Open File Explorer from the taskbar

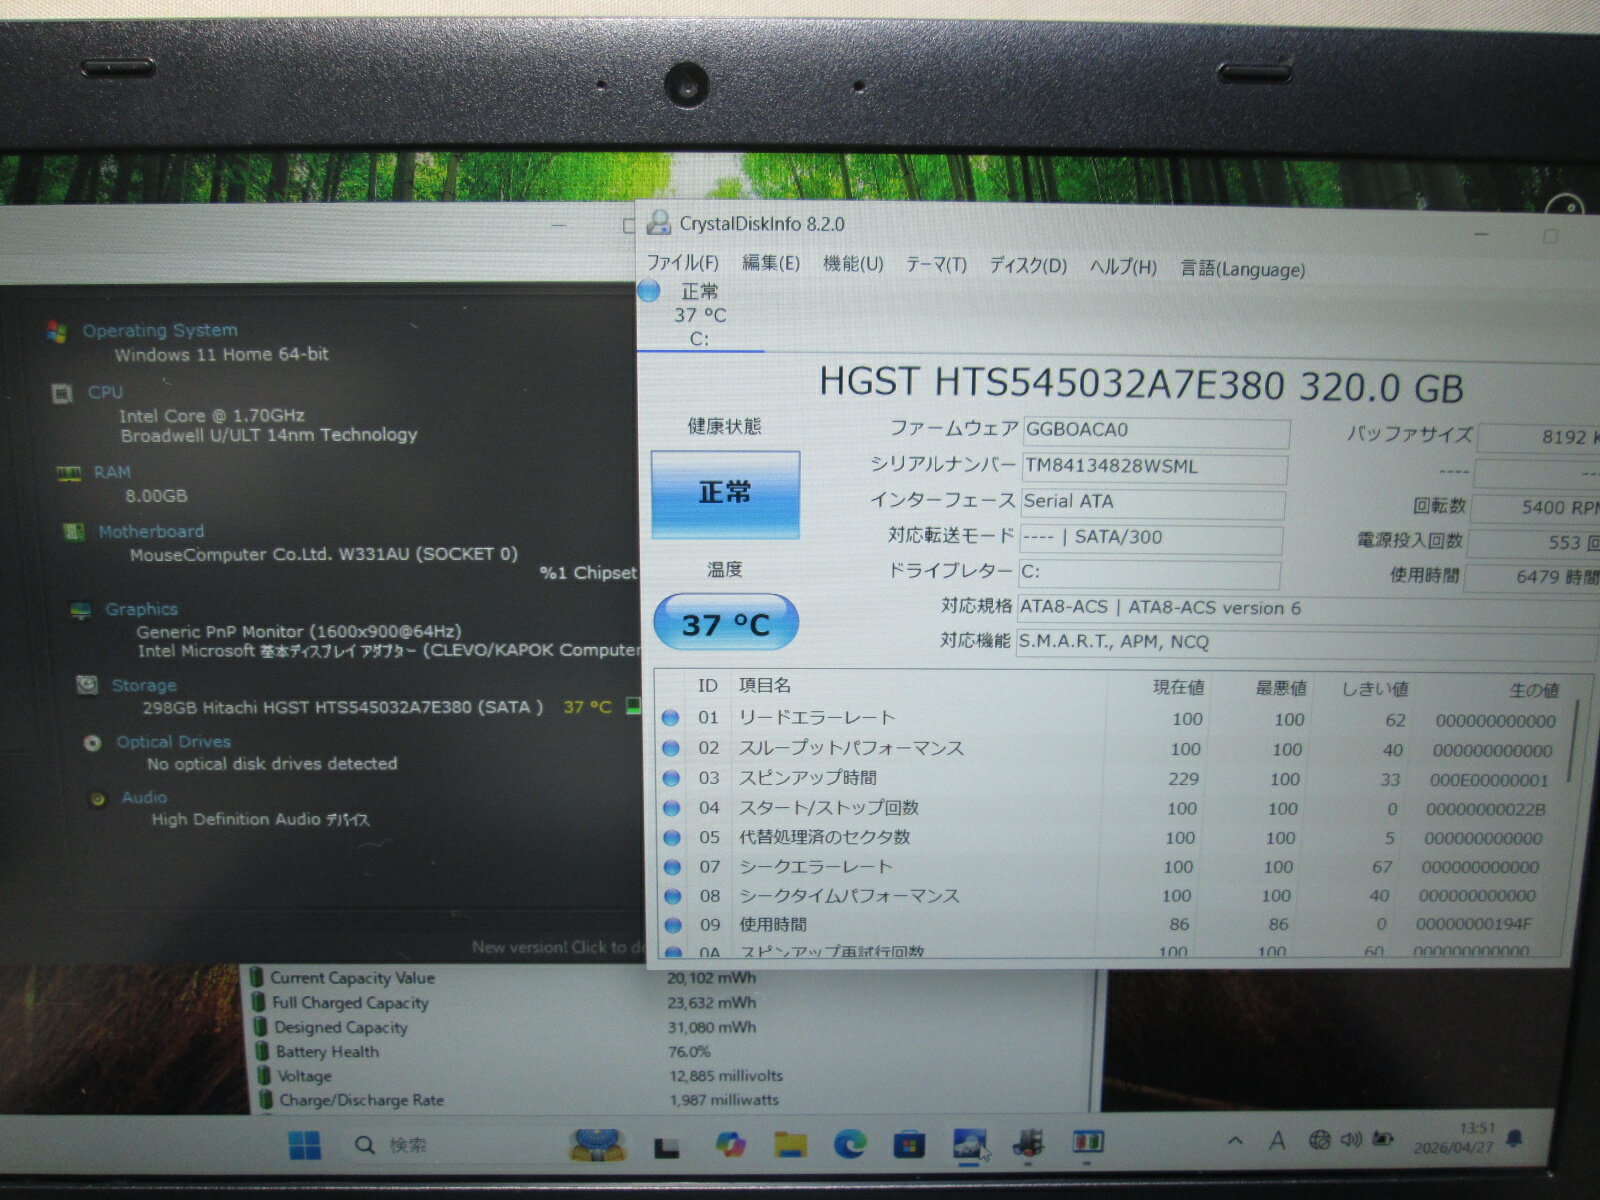coord(790,1143)
